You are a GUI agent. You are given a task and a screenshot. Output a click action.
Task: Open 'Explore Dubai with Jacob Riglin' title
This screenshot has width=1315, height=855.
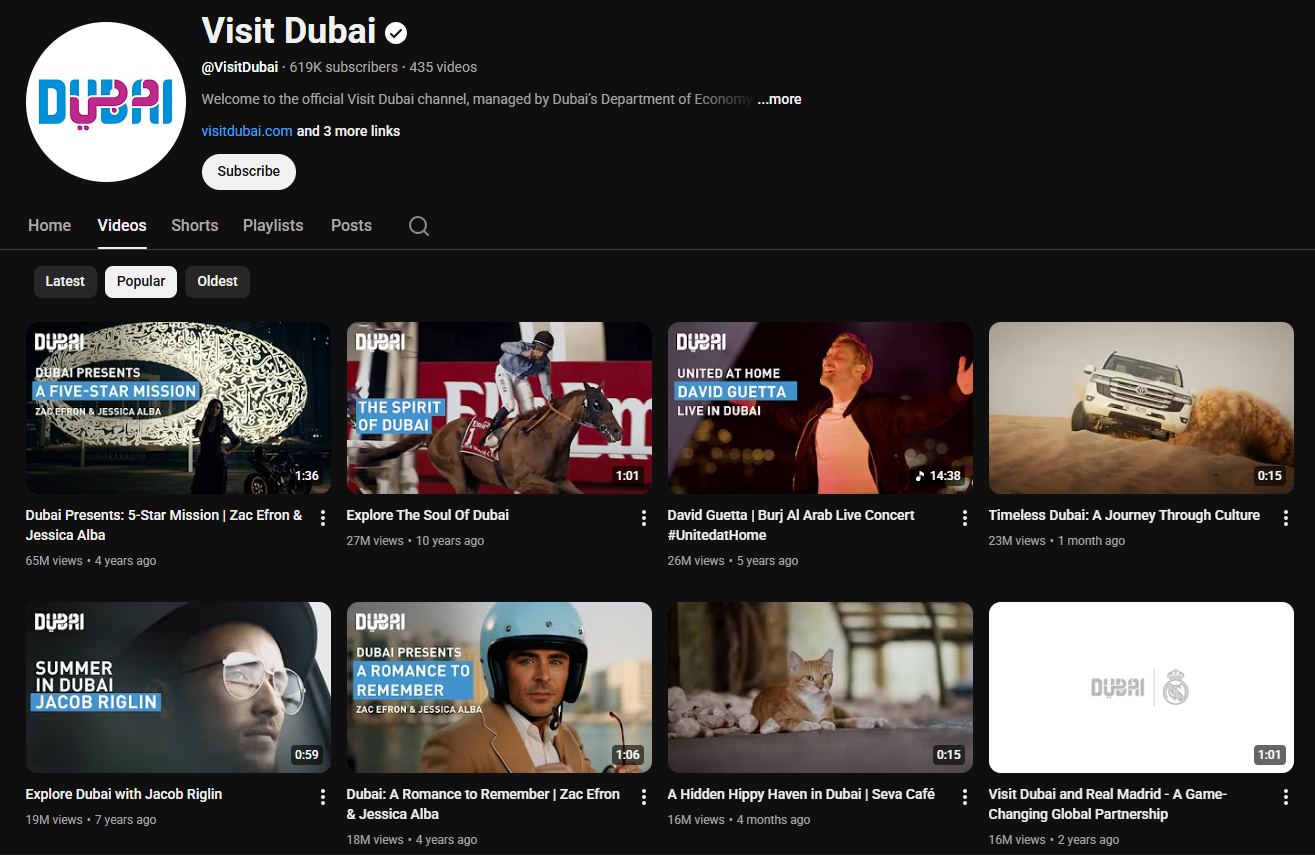(124, 794)
